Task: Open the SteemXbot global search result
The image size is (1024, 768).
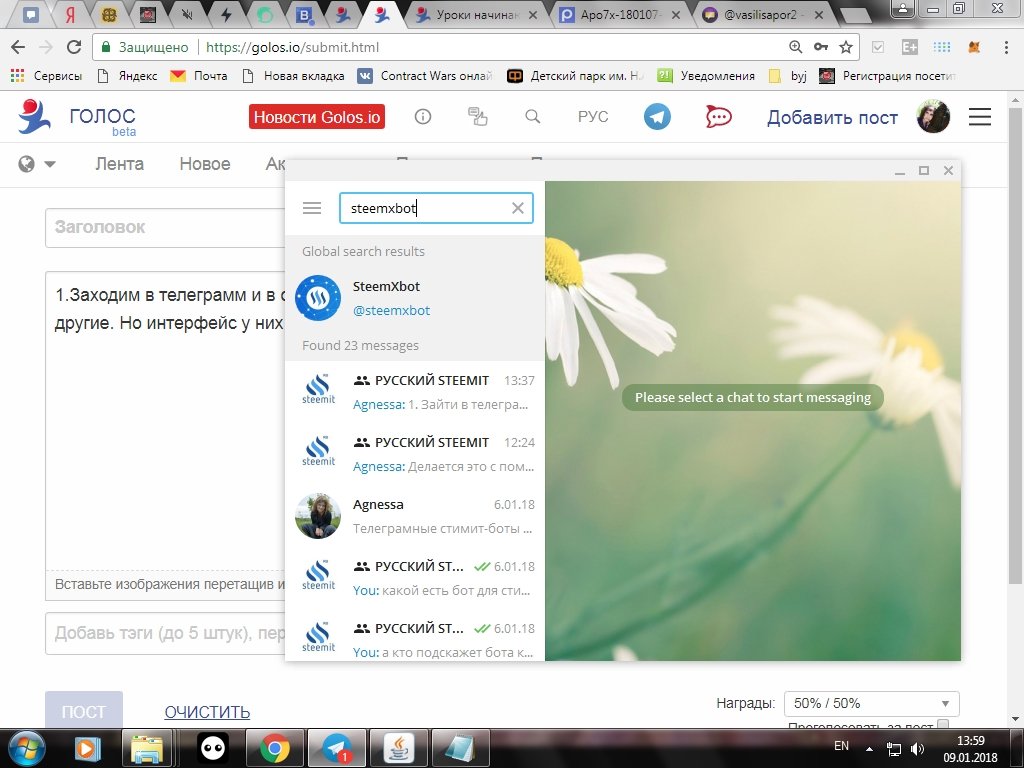Action: pos(415,298)
